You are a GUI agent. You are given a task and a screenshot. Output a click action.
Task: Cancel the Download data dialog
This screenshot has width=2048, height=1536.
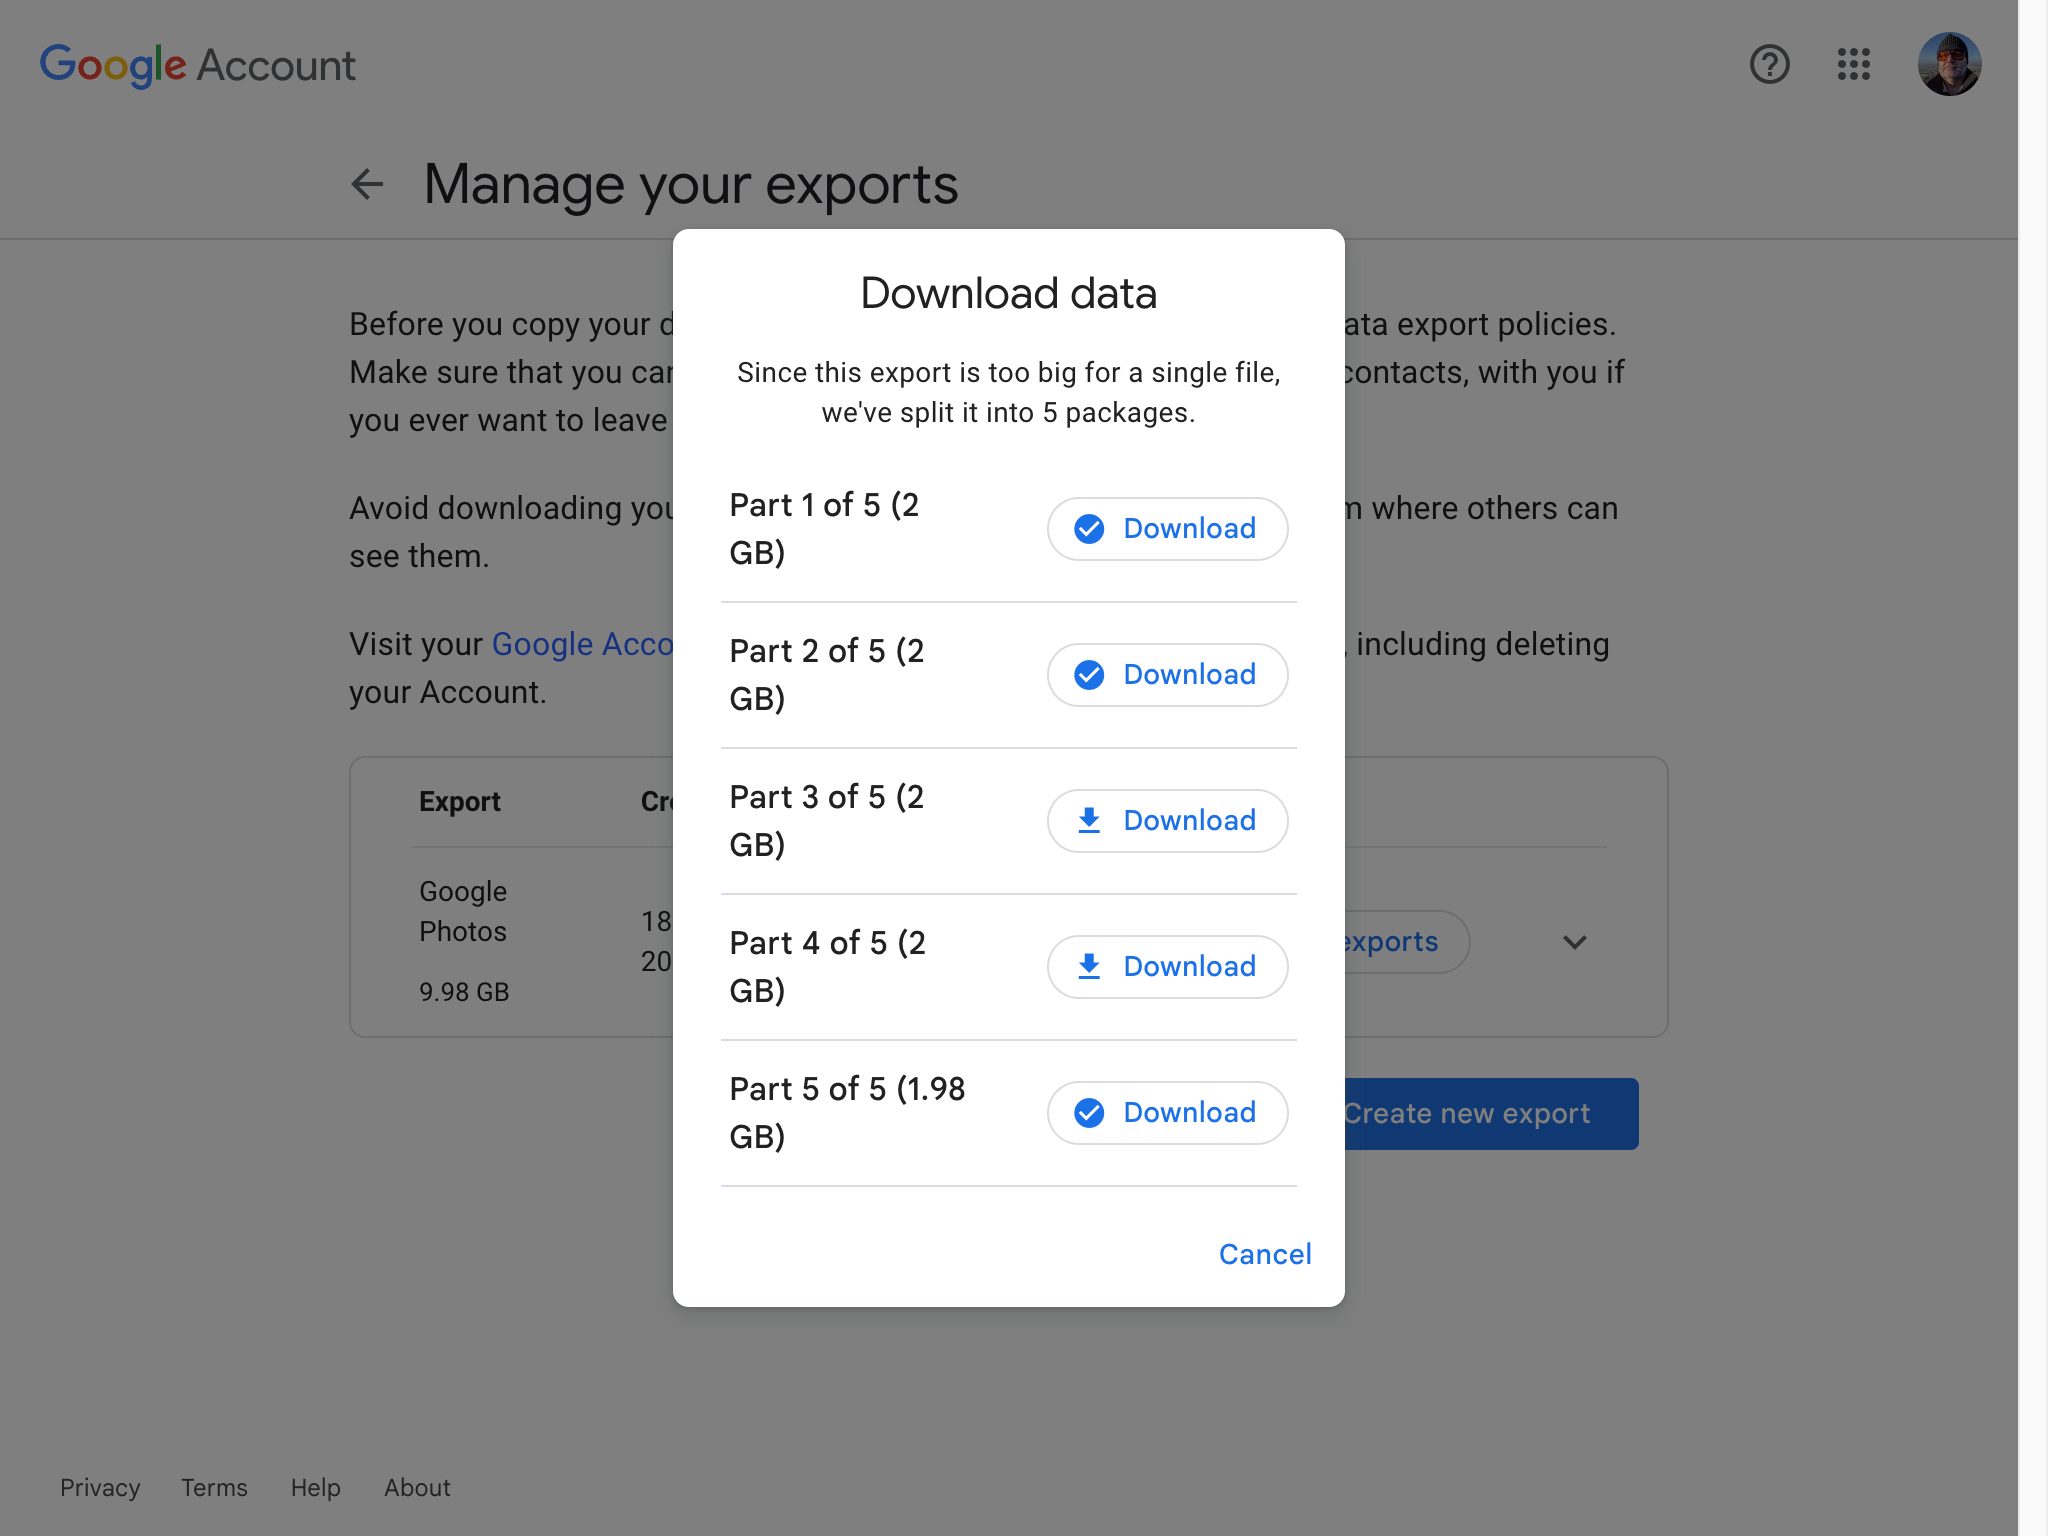[x=1264, y=1253]
